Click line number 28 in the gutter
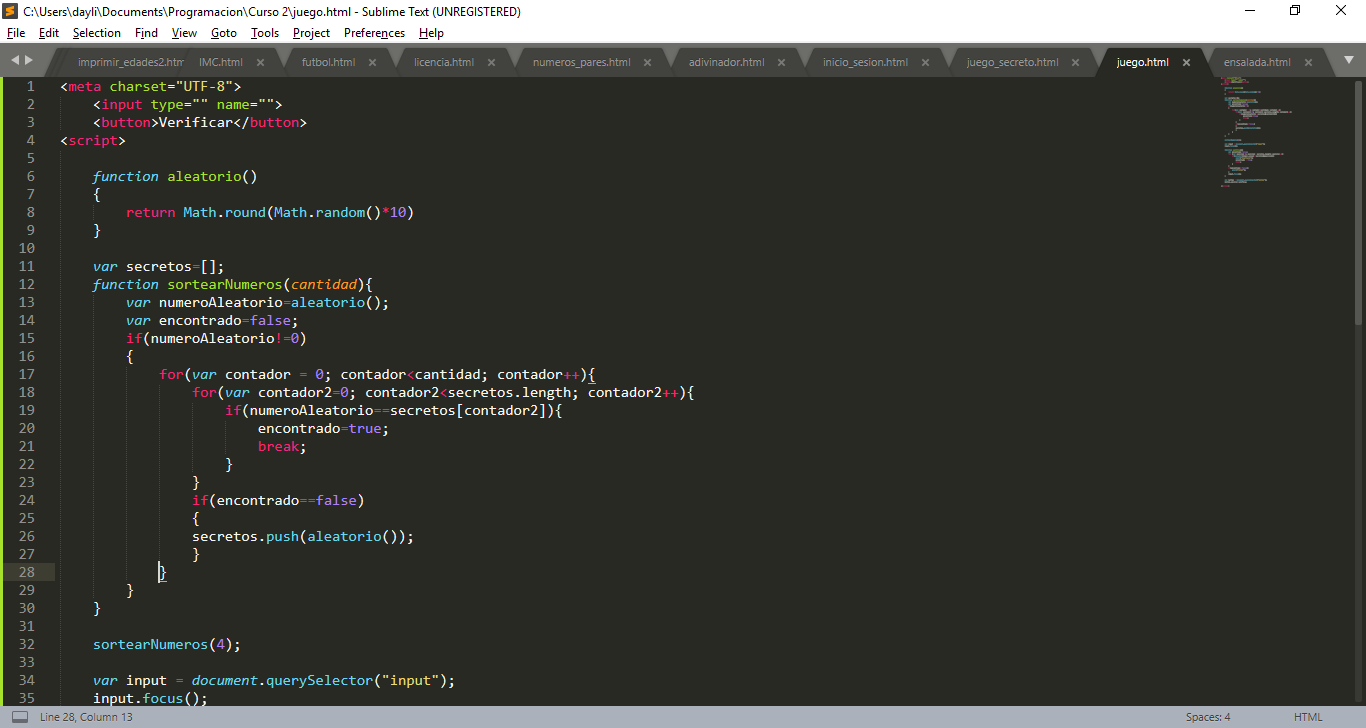The image size is (1366, 728). point(26,572)
